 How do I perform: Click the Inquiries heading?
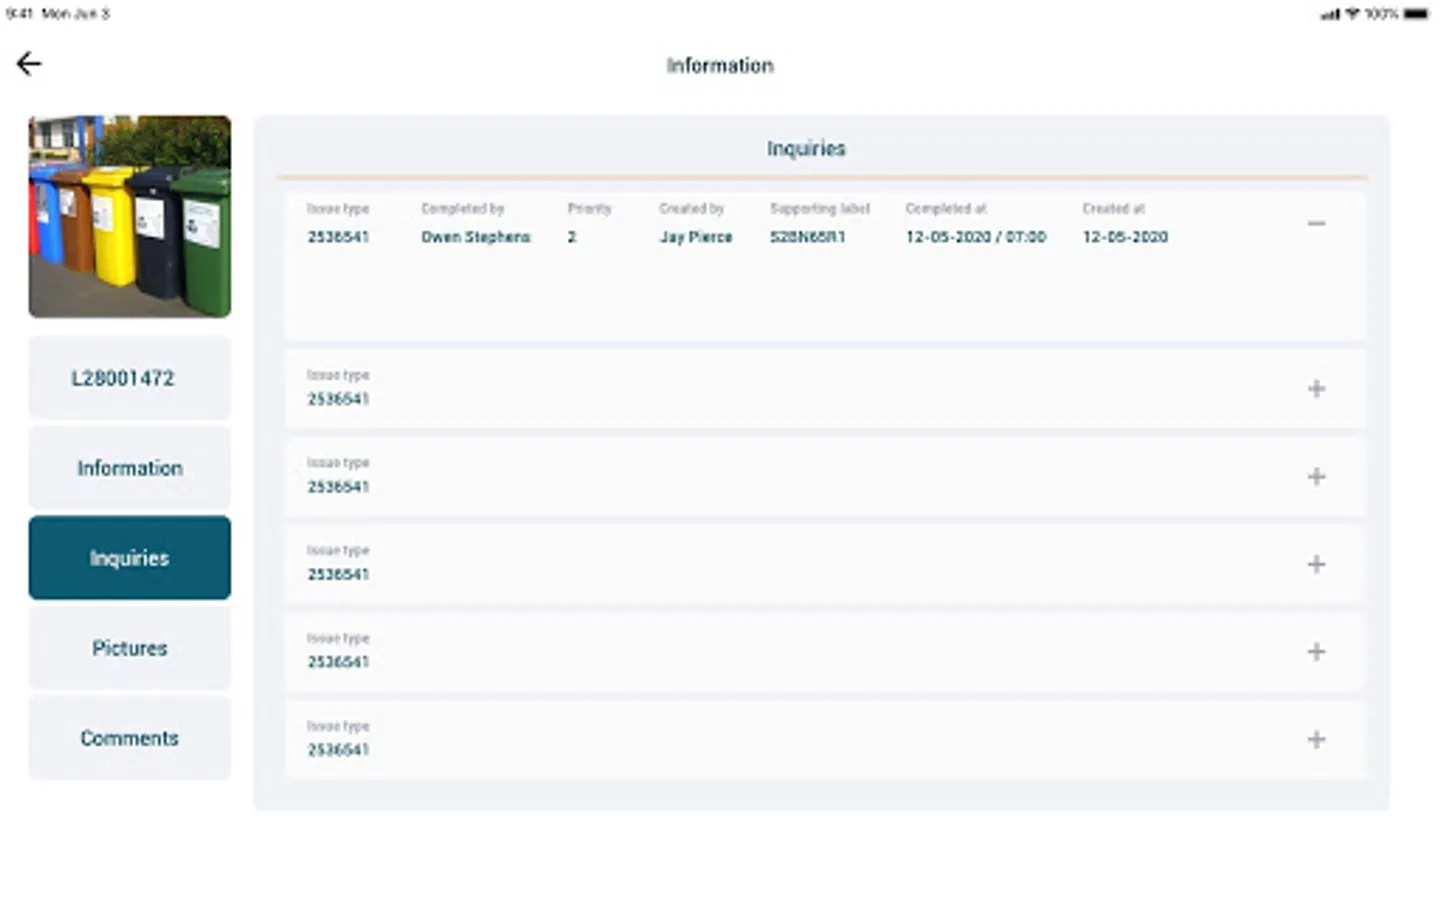tap(806, 148)
